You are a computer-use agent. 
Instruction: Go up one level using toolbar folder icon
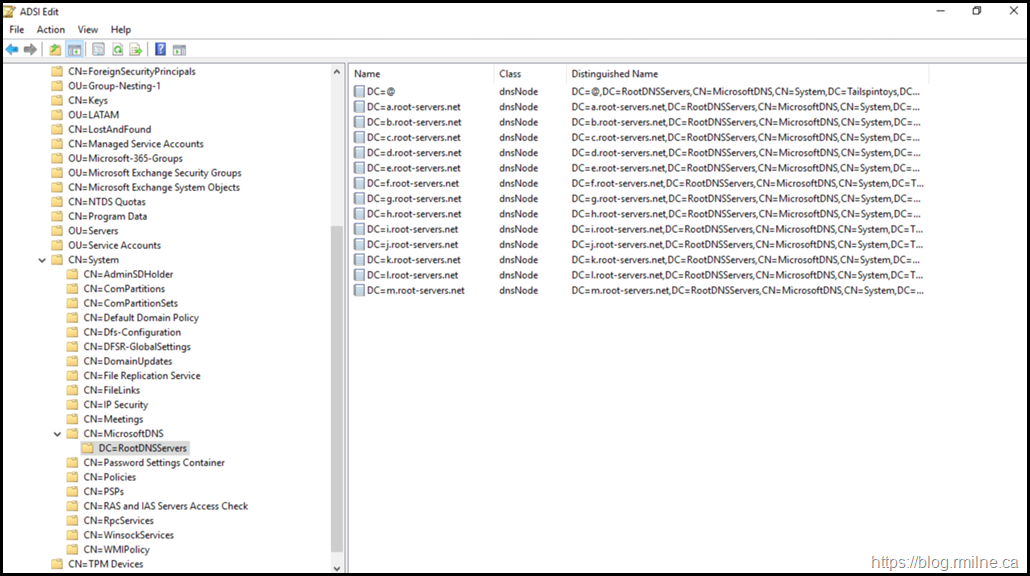tap(55, 49)
